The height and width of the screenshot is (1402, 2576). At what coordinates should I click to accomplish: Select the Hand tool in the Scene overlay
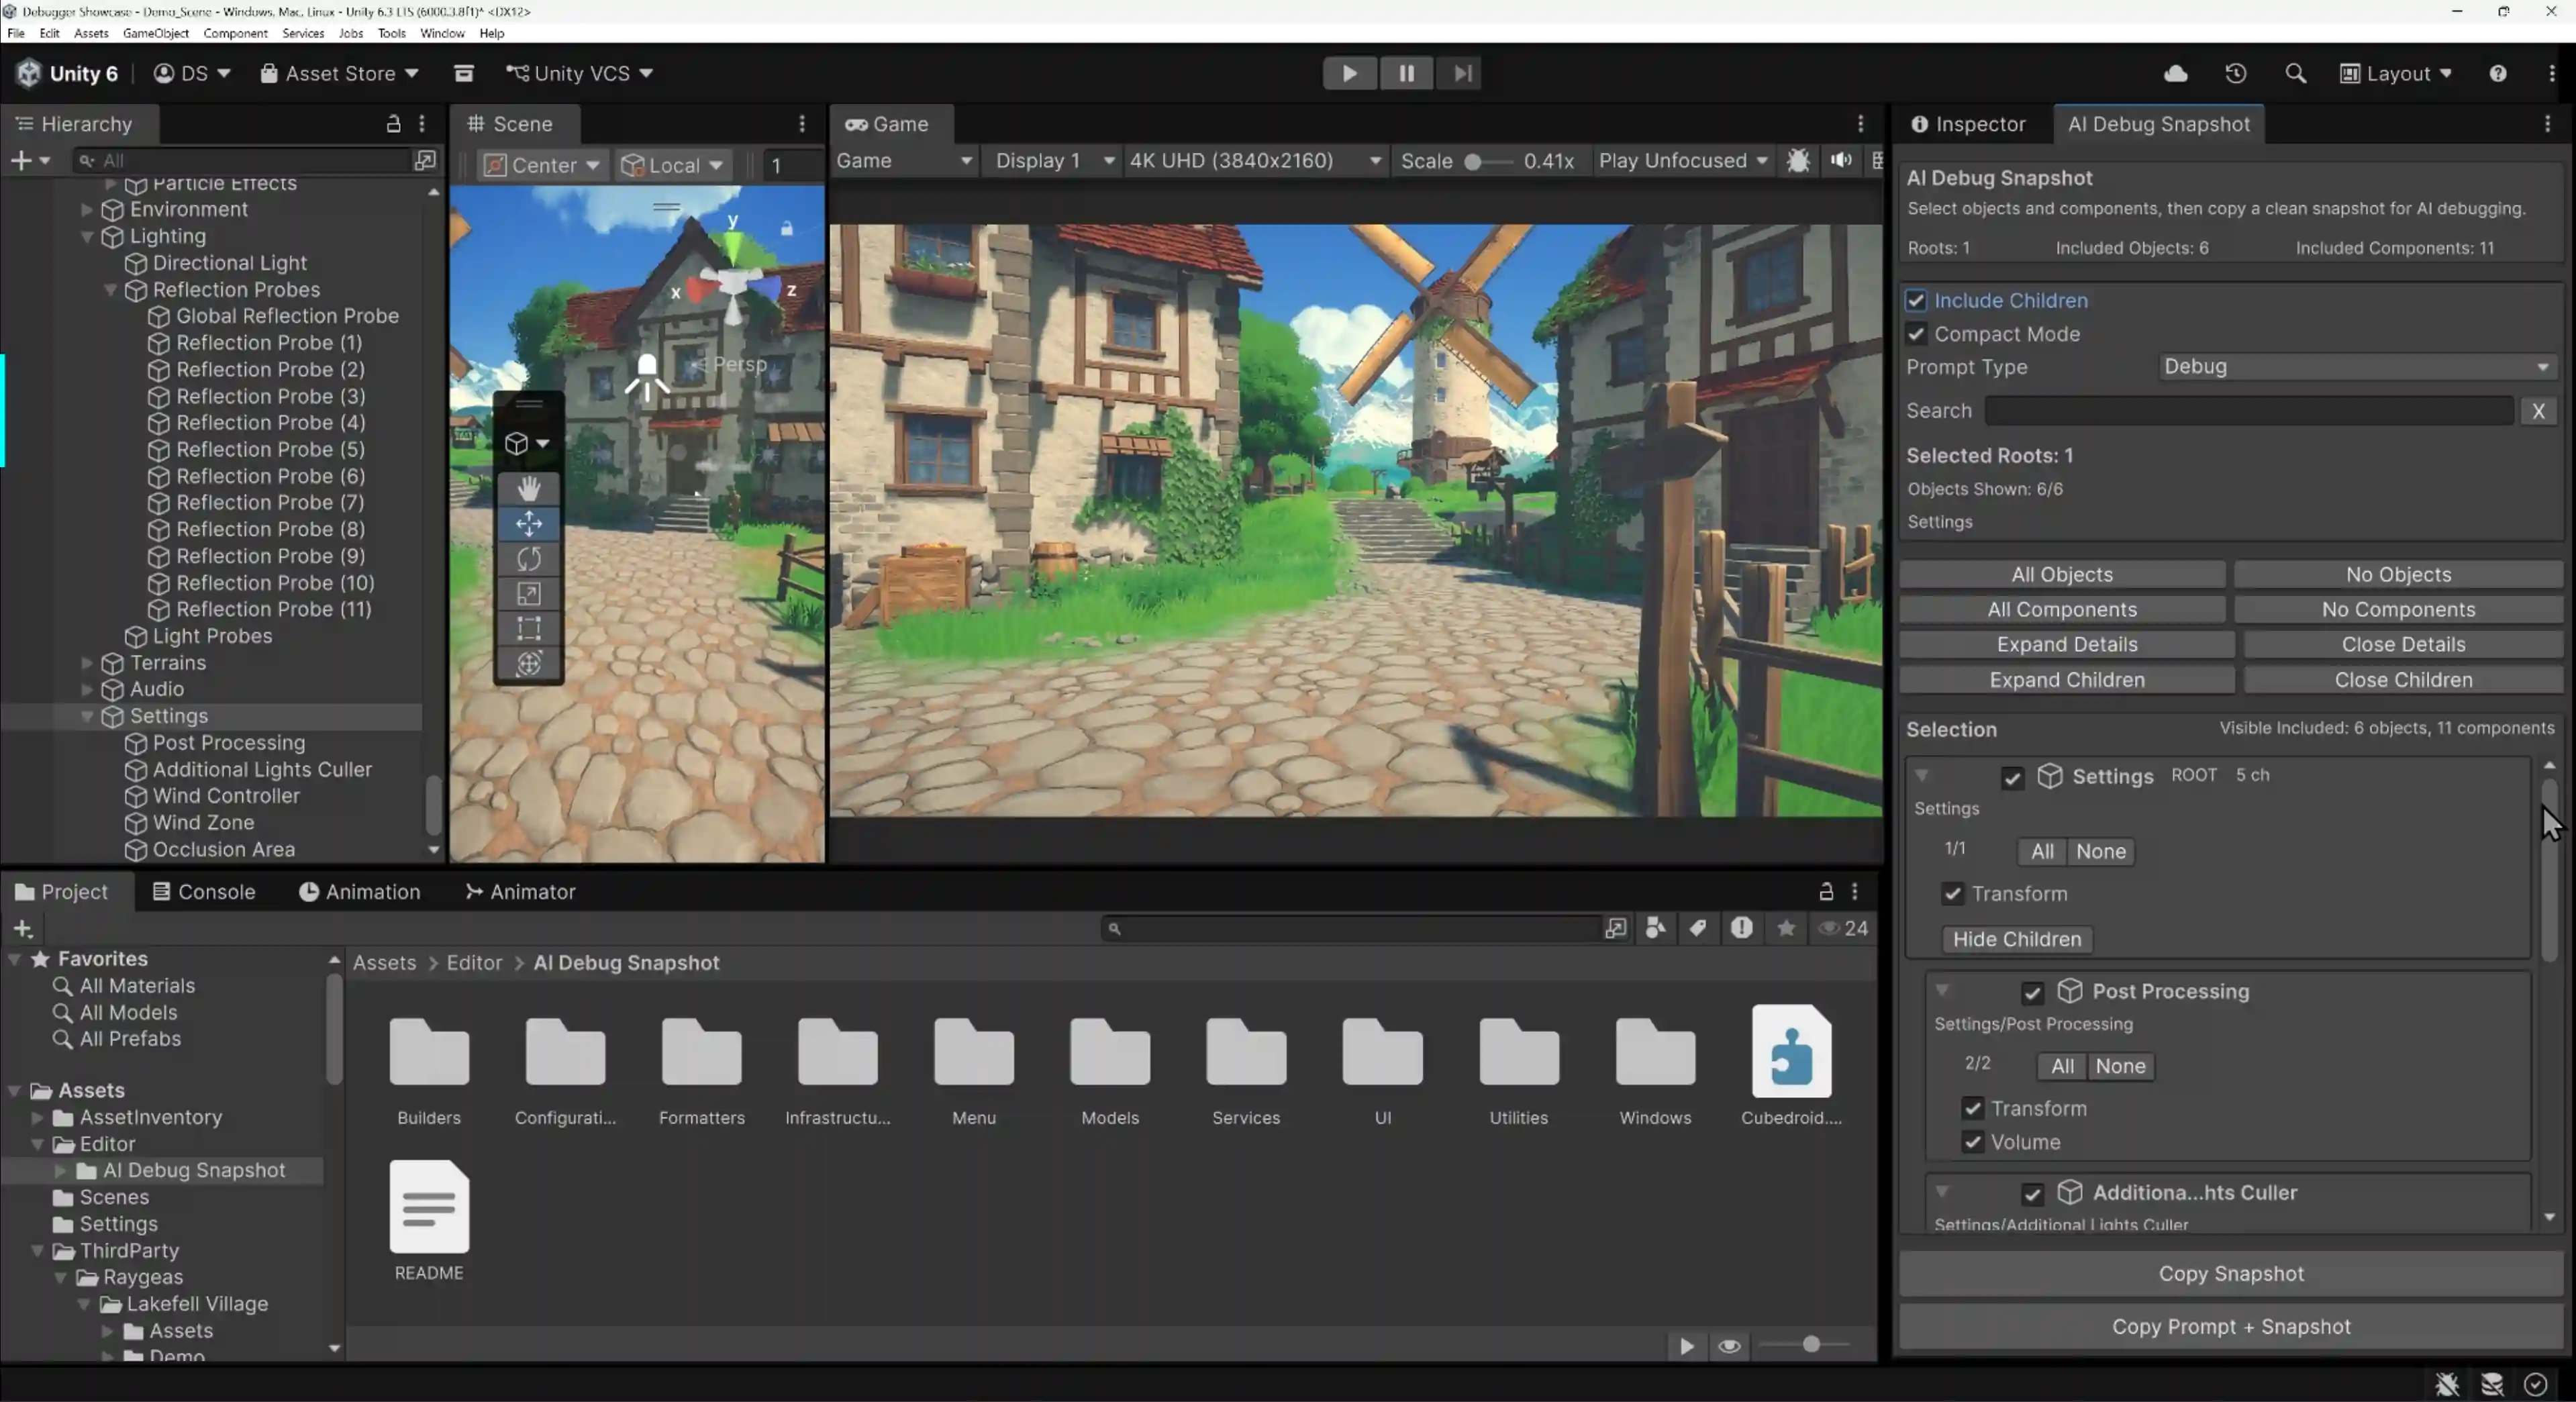529,488
